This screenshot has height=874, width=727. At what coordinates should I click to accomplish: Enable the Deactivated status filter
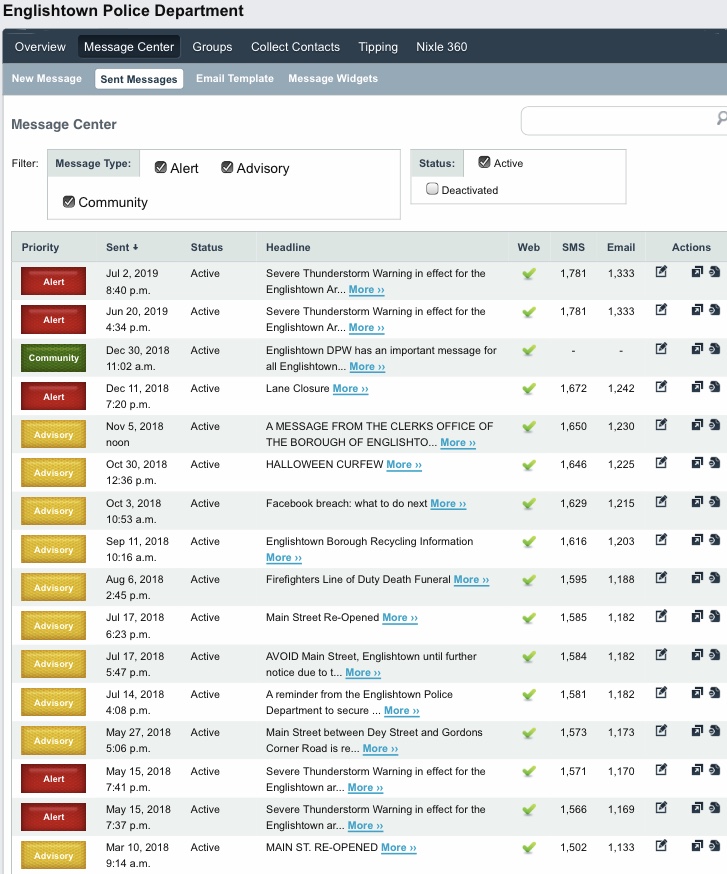(432, 189)
